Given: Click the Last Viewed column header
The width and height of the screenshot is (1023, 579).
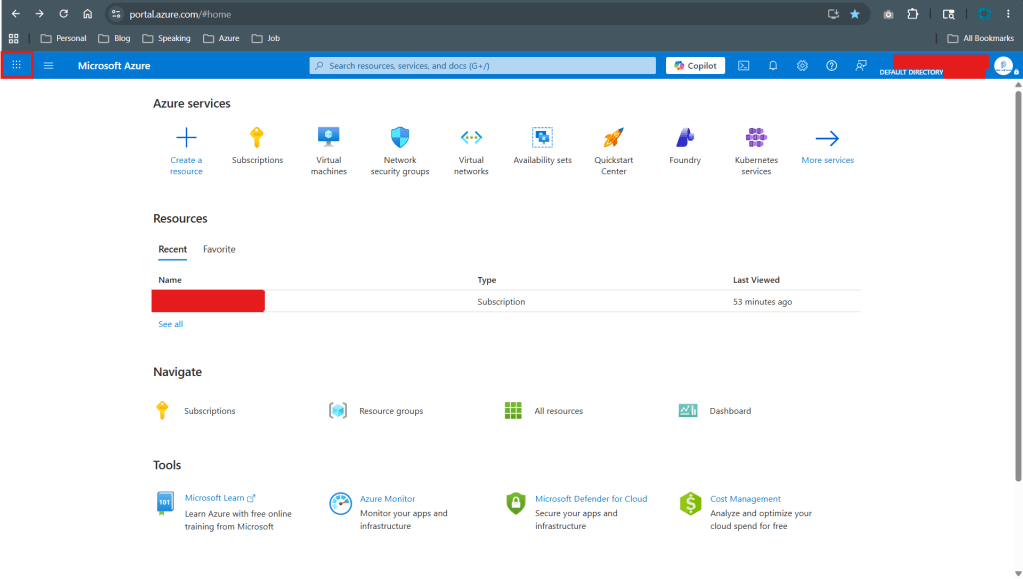Looking at the screenshot, I should (x=756, y=280).
